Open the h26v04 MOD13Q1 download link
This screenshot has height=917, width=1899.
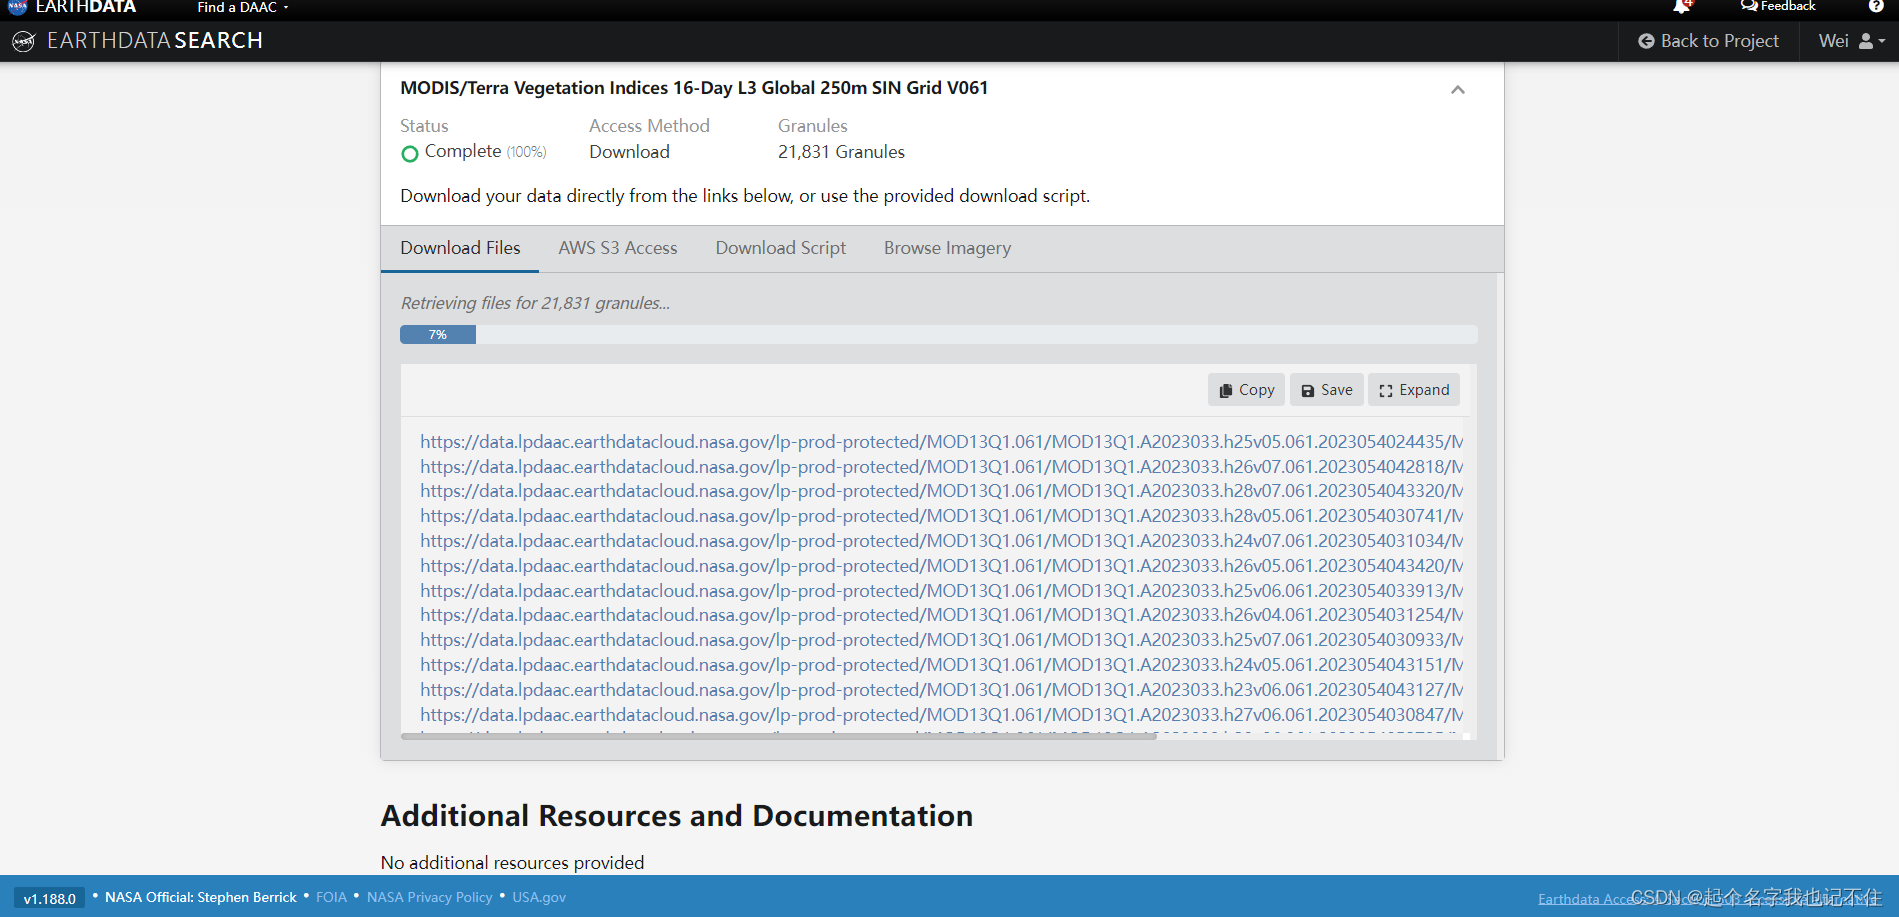tap(941, 615)
